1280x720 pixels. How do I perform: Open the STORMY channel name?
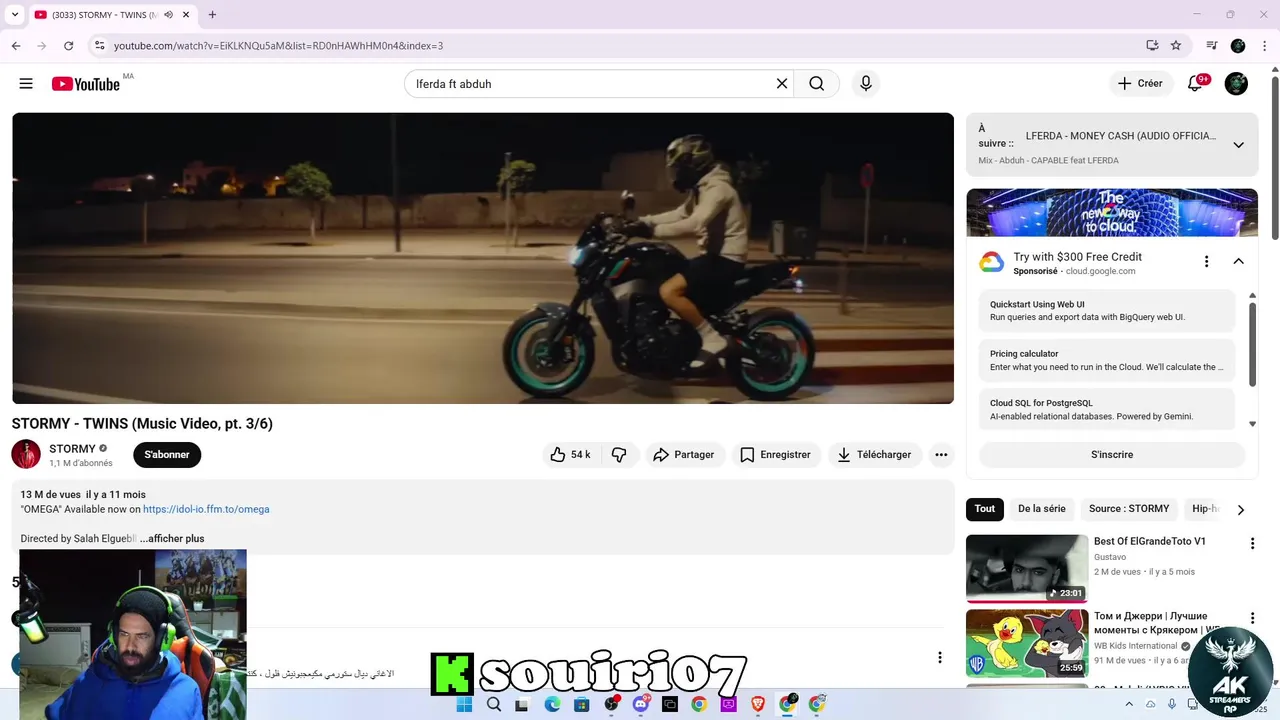(72, 449)
